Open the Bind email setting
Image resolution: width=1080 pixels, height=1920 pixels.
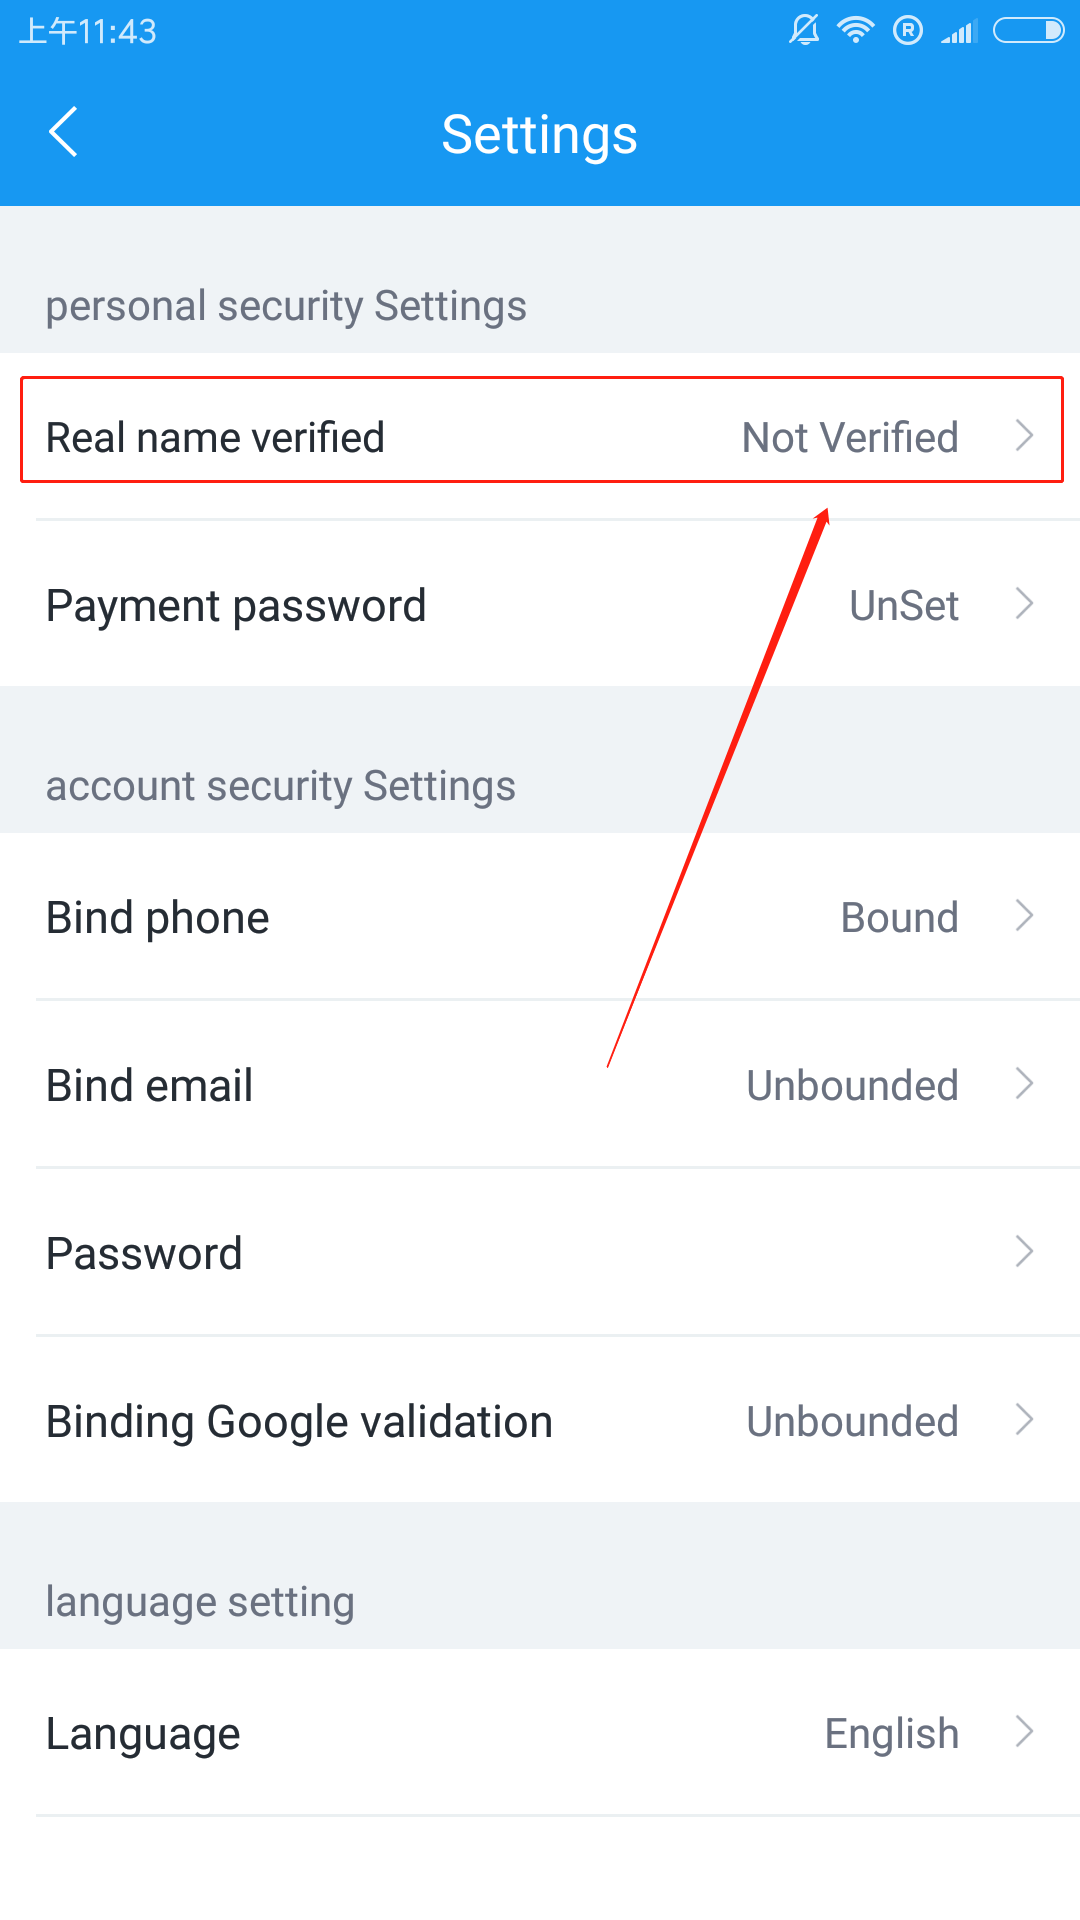tap(540, 1084)
